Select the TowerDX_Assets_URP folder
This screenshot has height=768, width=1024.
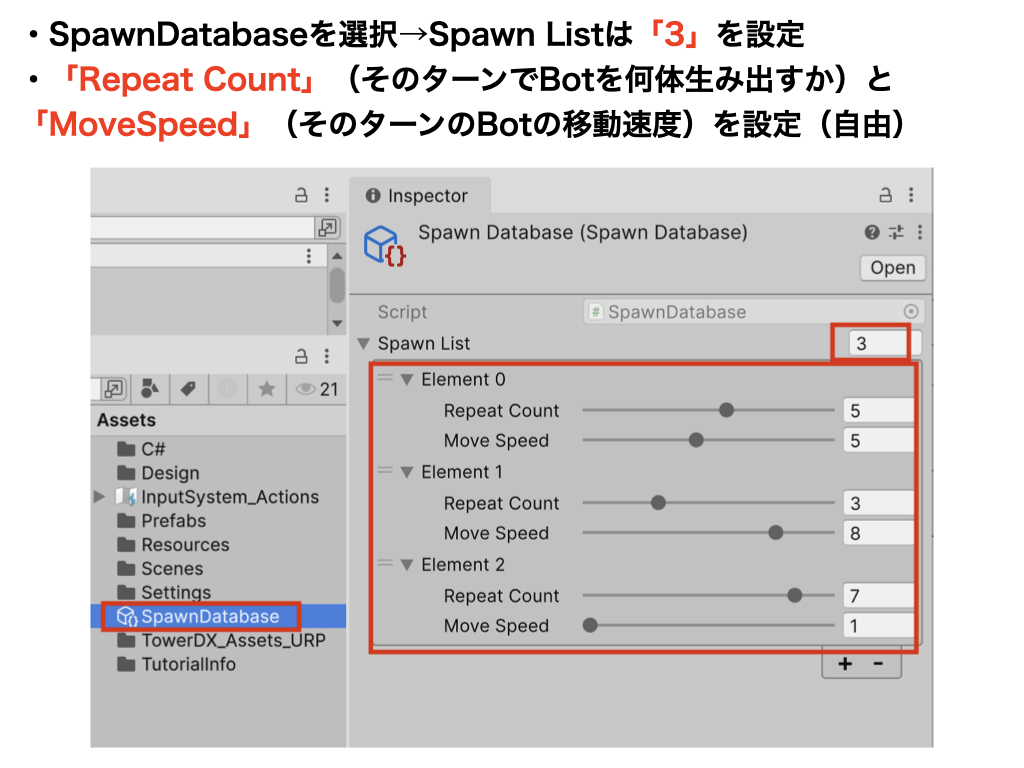coord(221,640)
